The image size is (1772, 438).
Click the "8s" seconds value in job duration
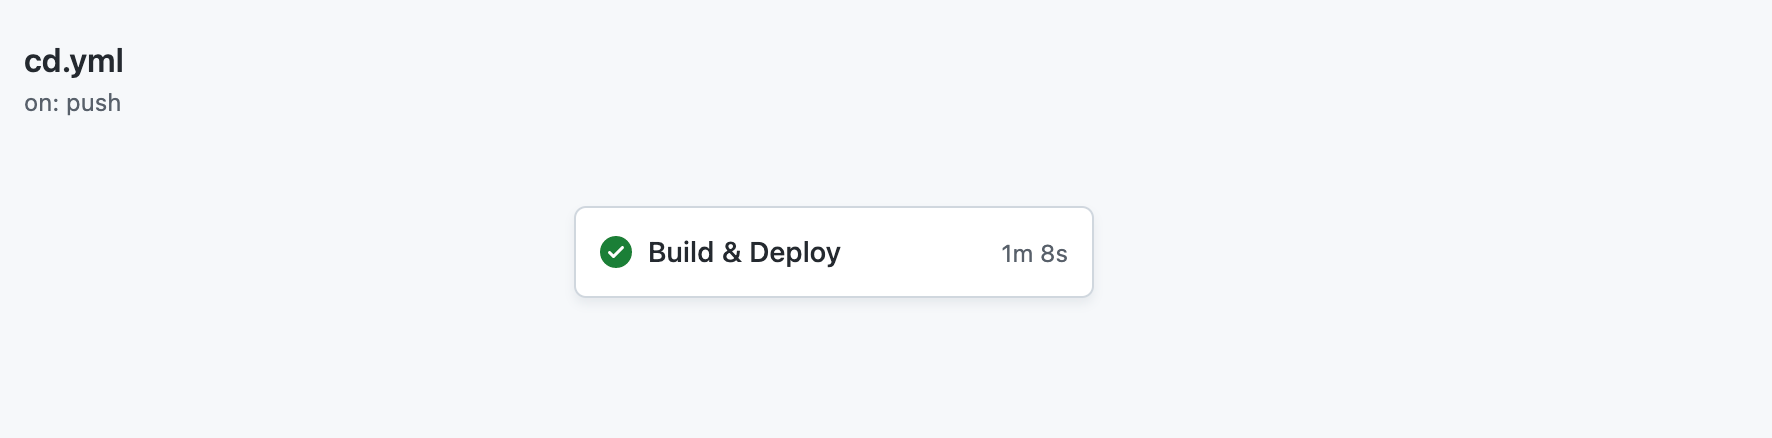[x=1054, y=253]
